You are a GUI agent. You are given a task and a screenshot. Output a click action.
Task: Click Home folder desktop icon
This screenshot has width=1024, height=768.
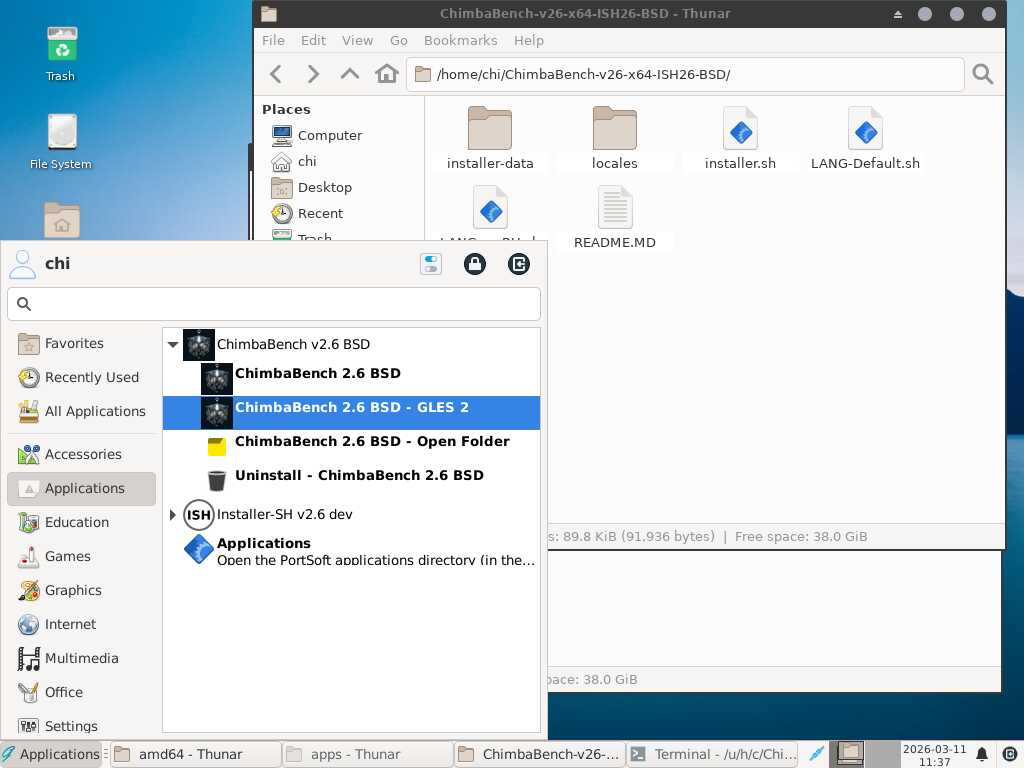click(x=61, y=220)
